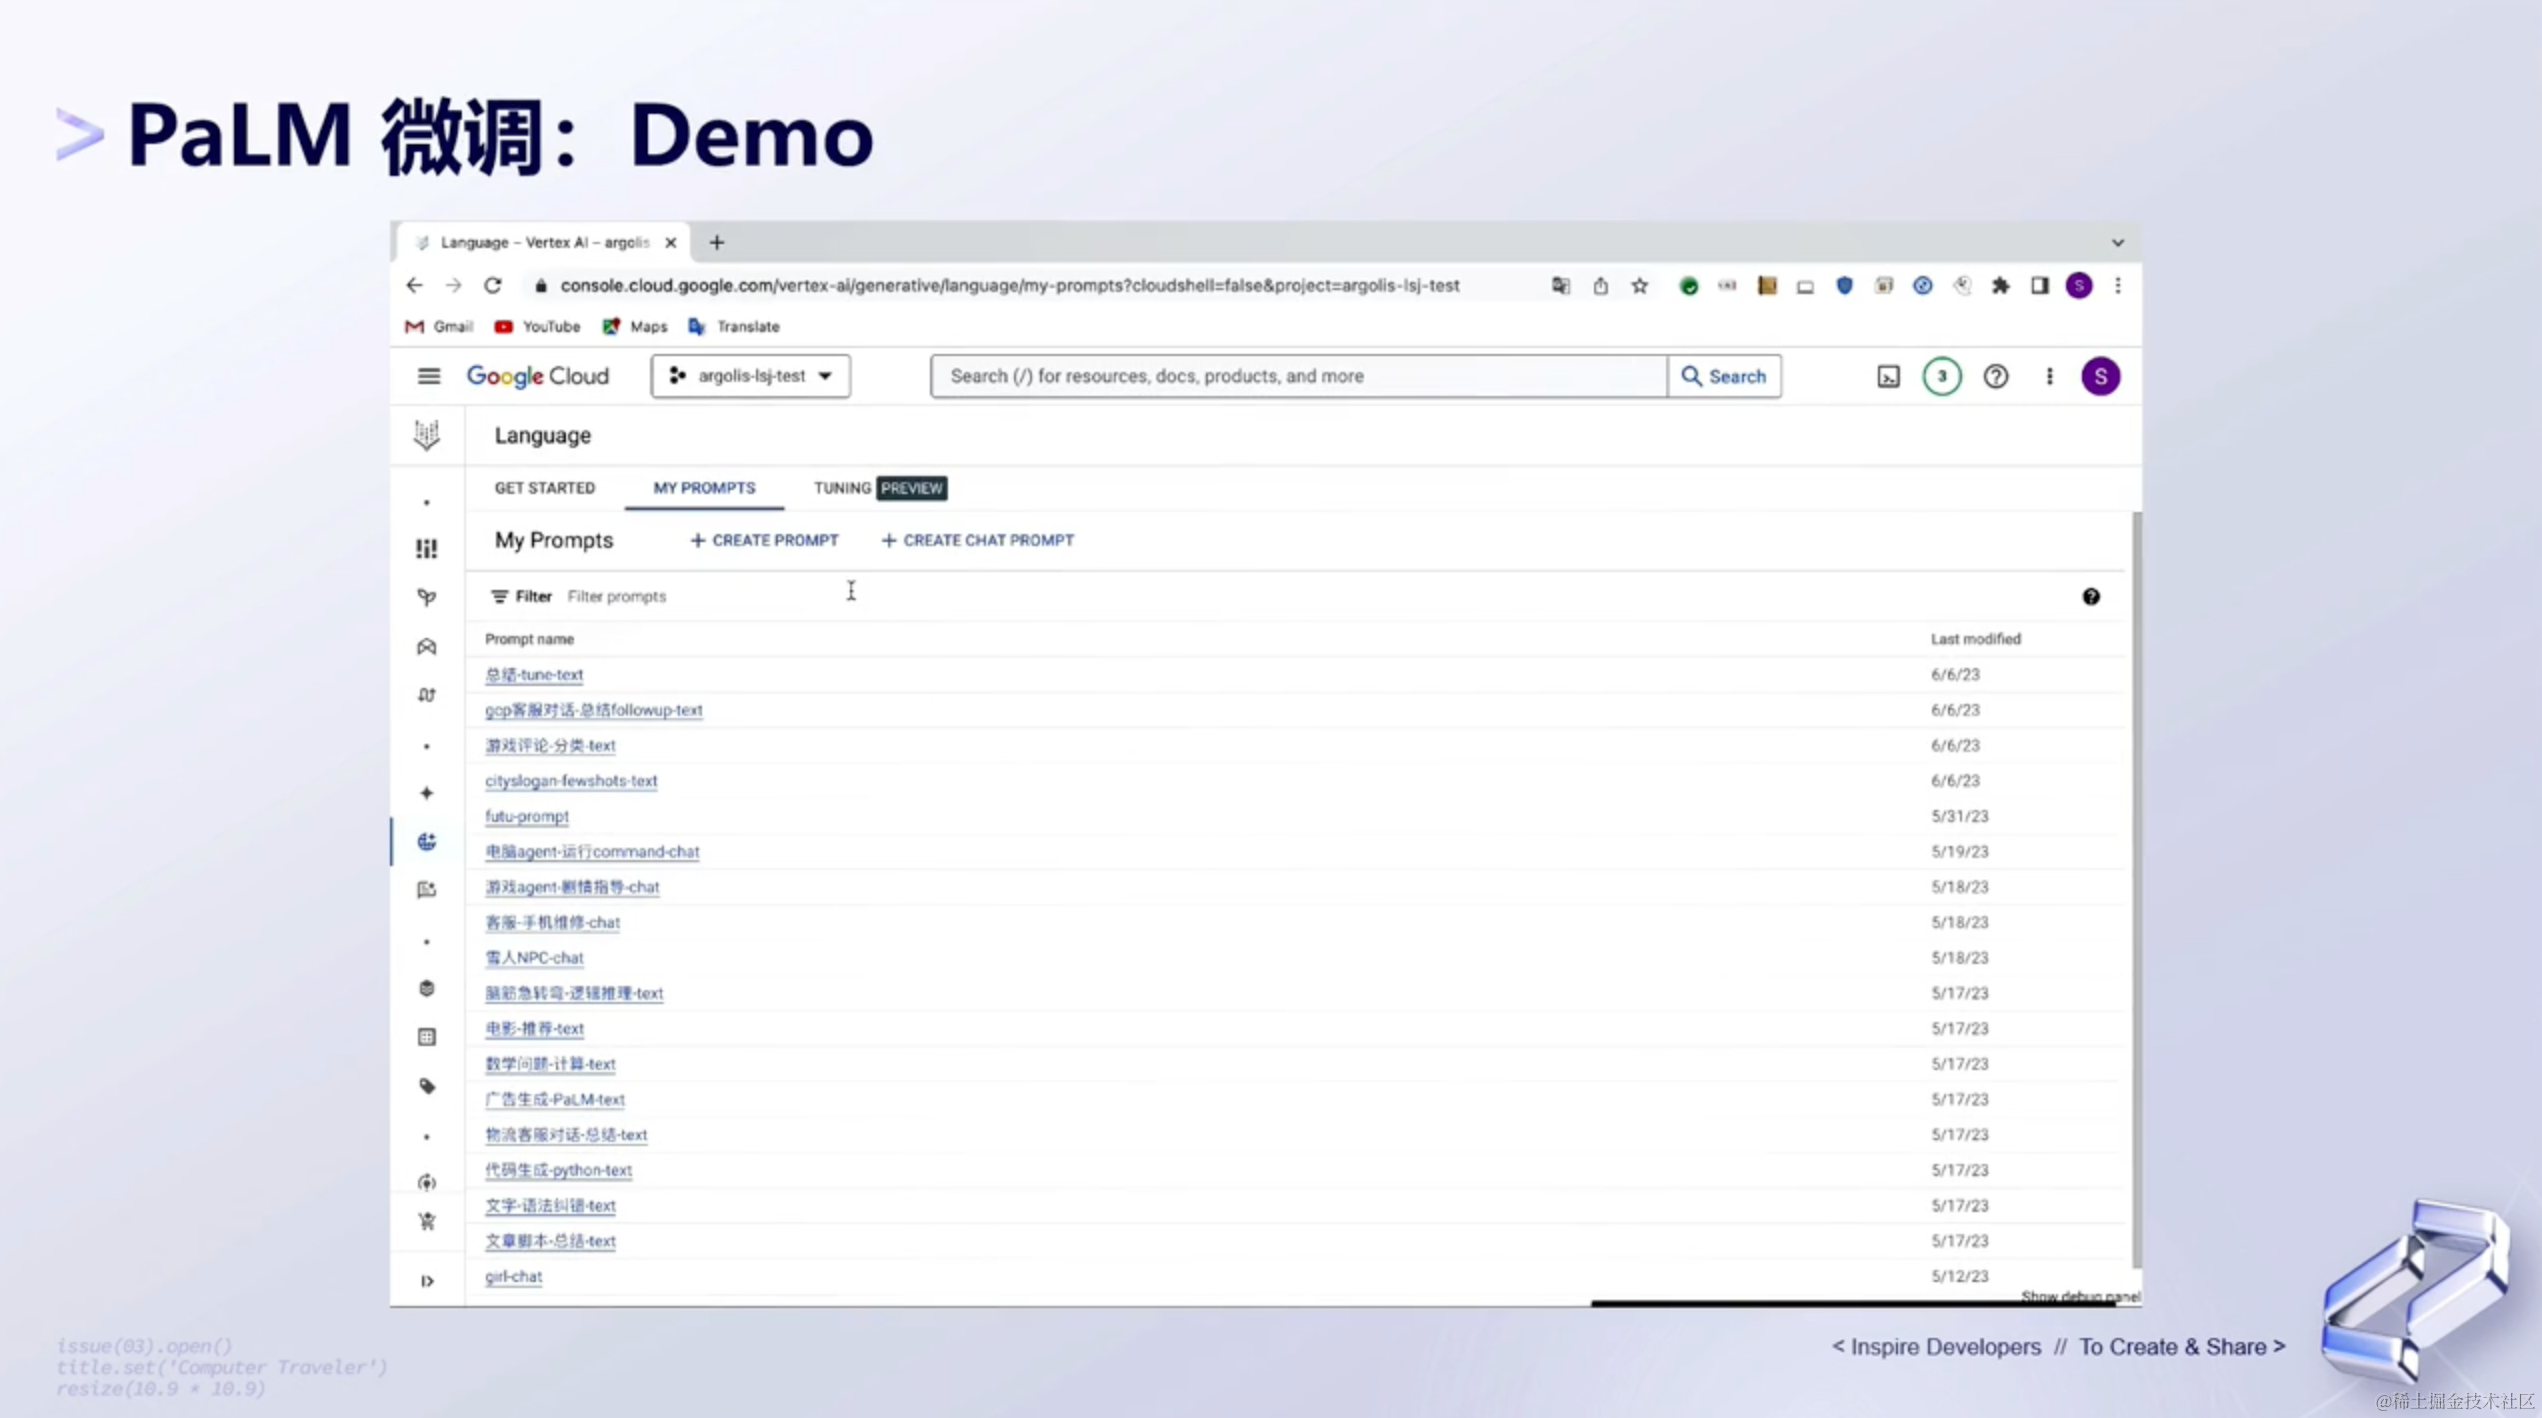
Task: Close the Language Vertex AI tab
Action: [670, 243]
